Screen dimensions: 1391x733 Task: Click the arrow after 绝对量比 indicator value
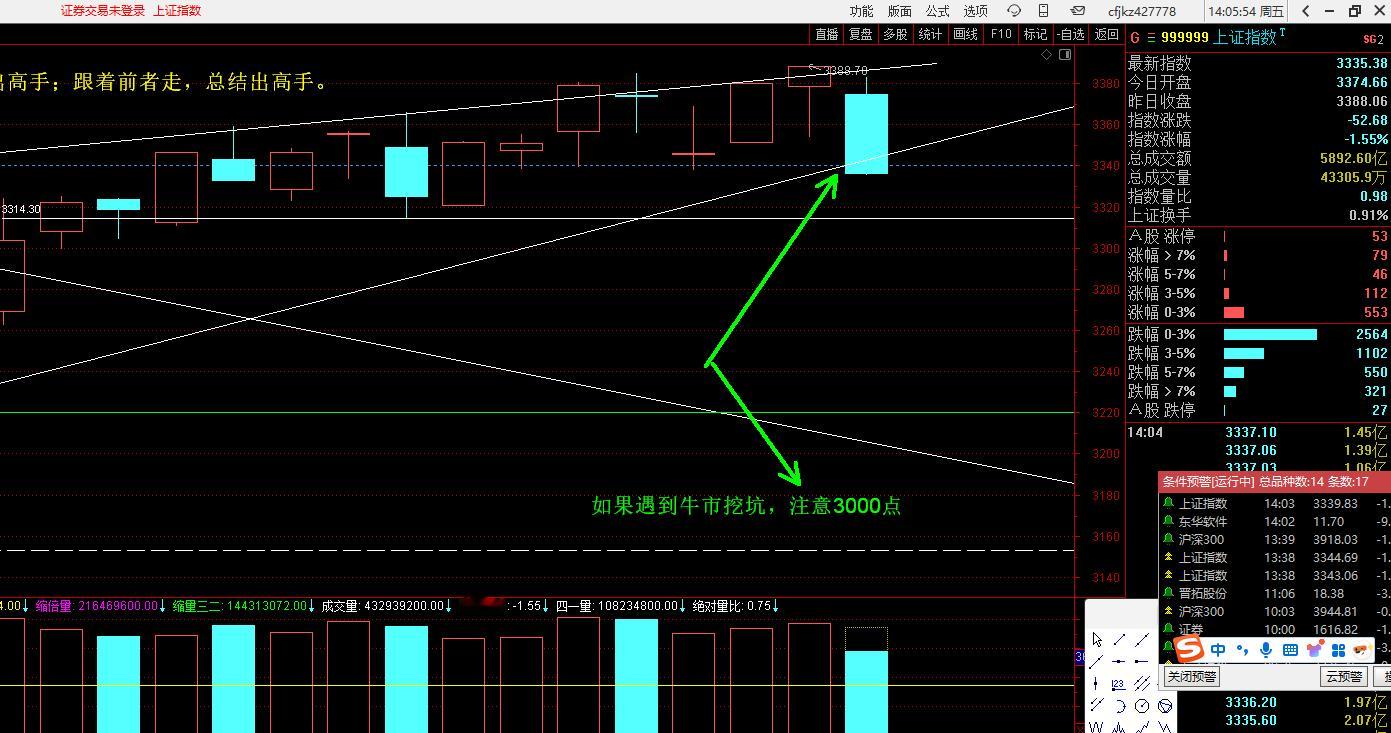(x=775, y=606)
